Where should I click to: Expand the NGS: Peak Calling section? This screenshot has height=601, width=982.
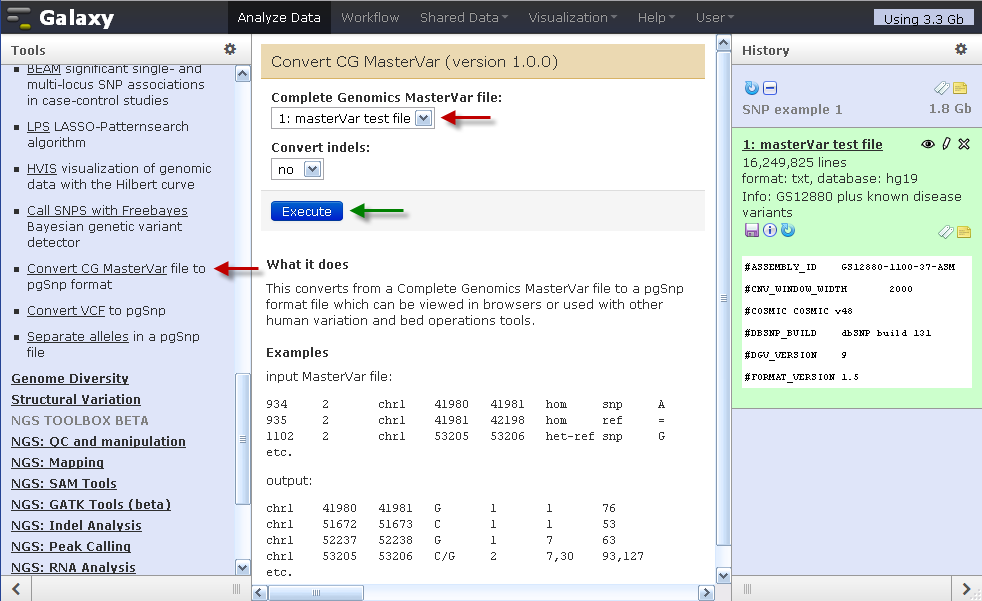click(71, 547)
